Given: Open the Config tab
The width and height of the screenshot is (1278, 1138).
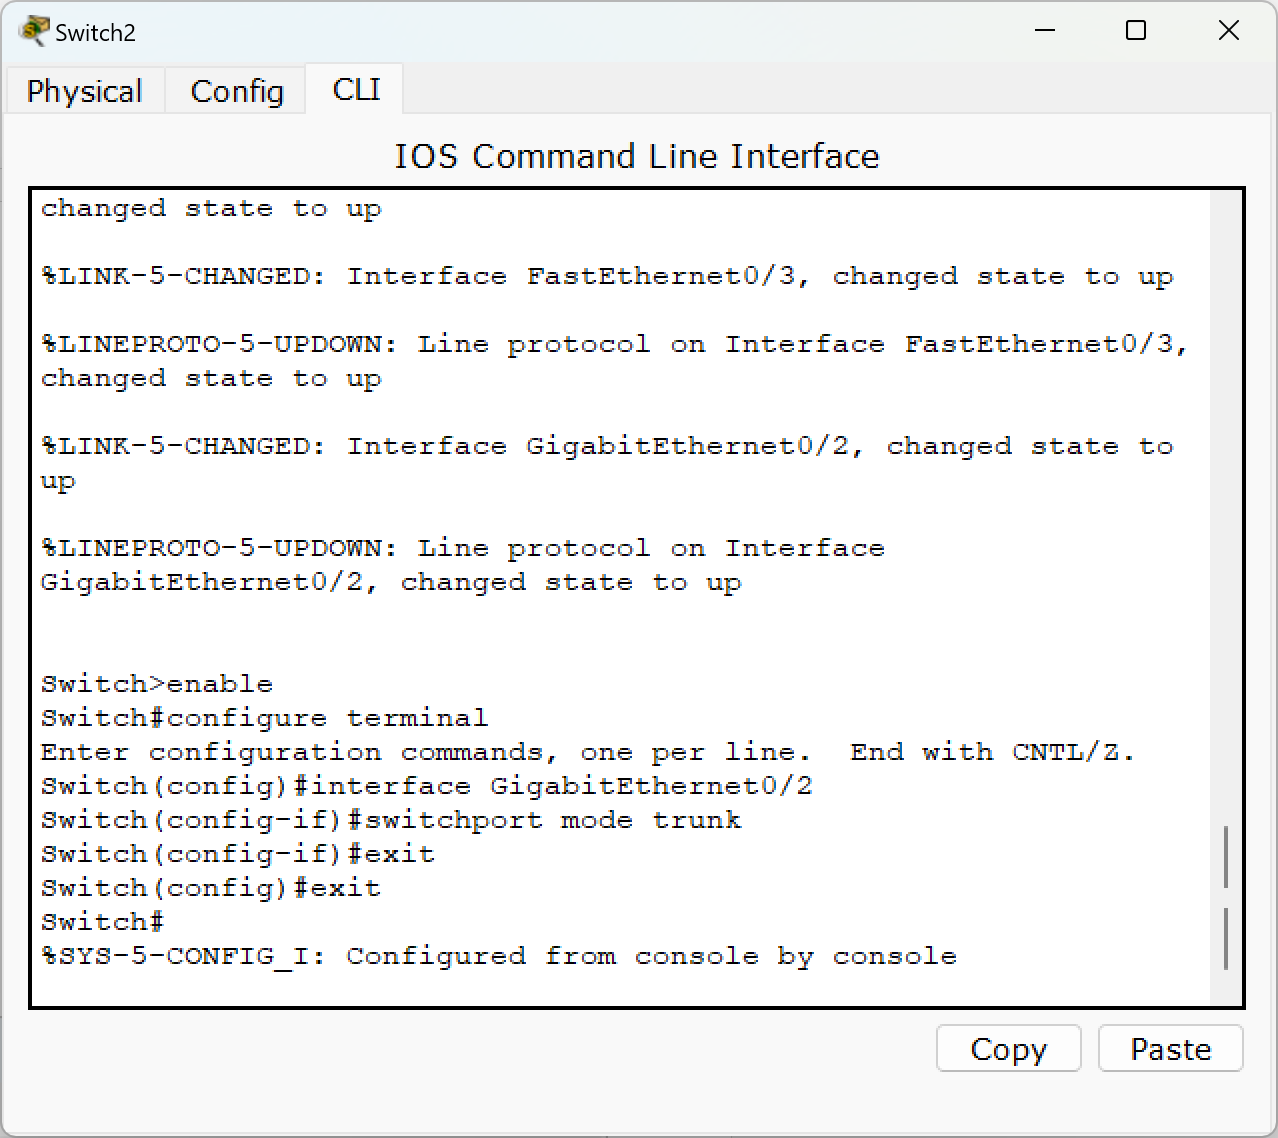Looking at the screenshot, I should [x=237, y=91].
